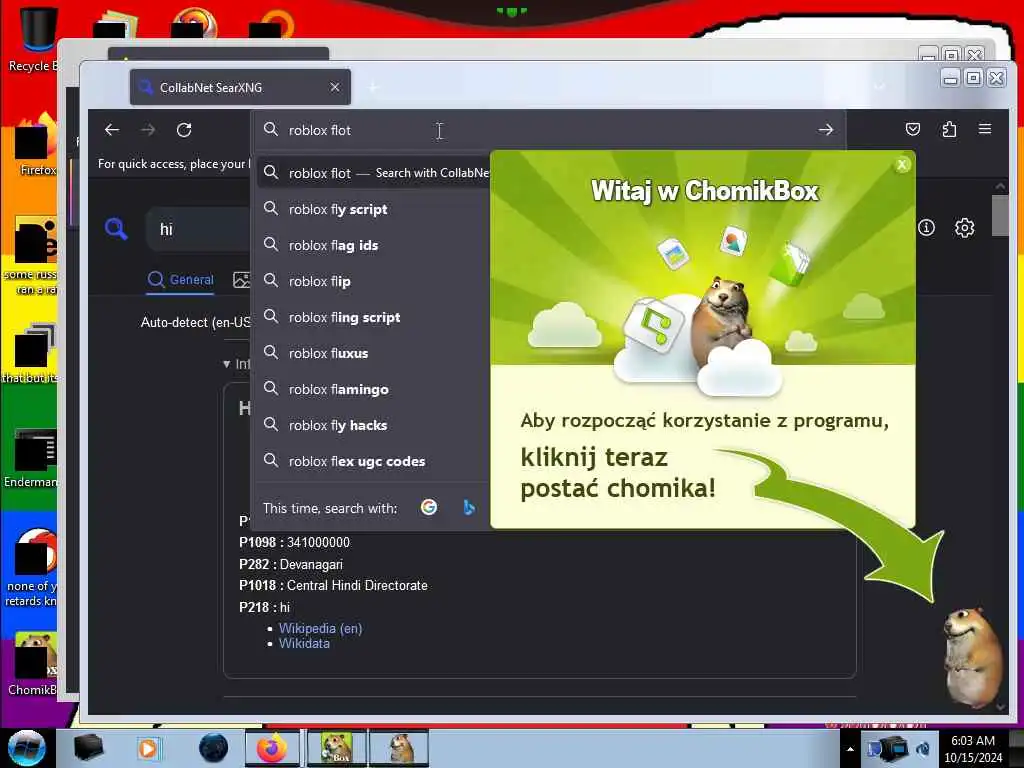Open the SearXNG about info icon

[926, 228]
